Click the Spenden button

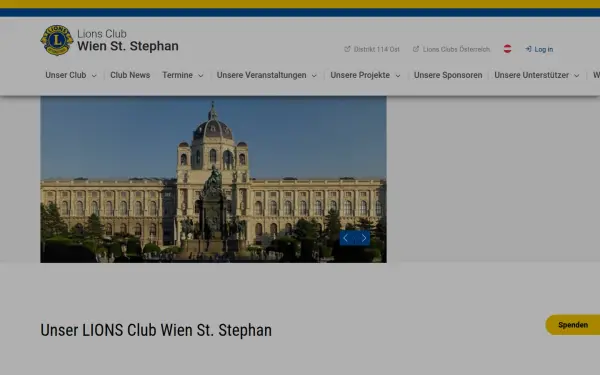(573, 325)
